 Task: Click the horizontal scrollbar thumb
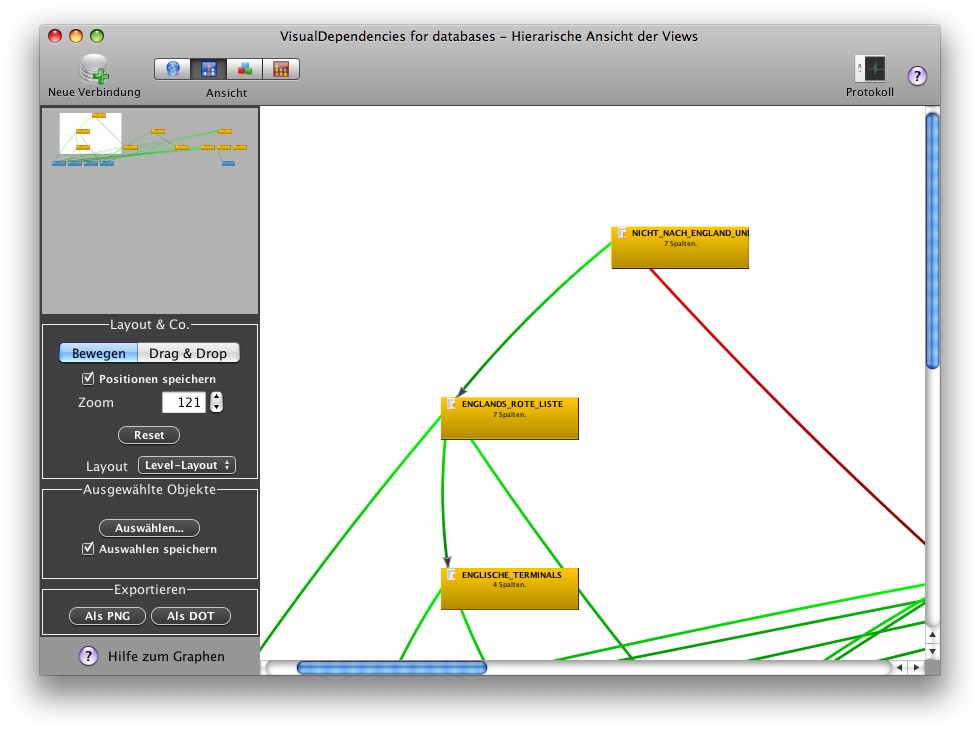click(392, 668)
